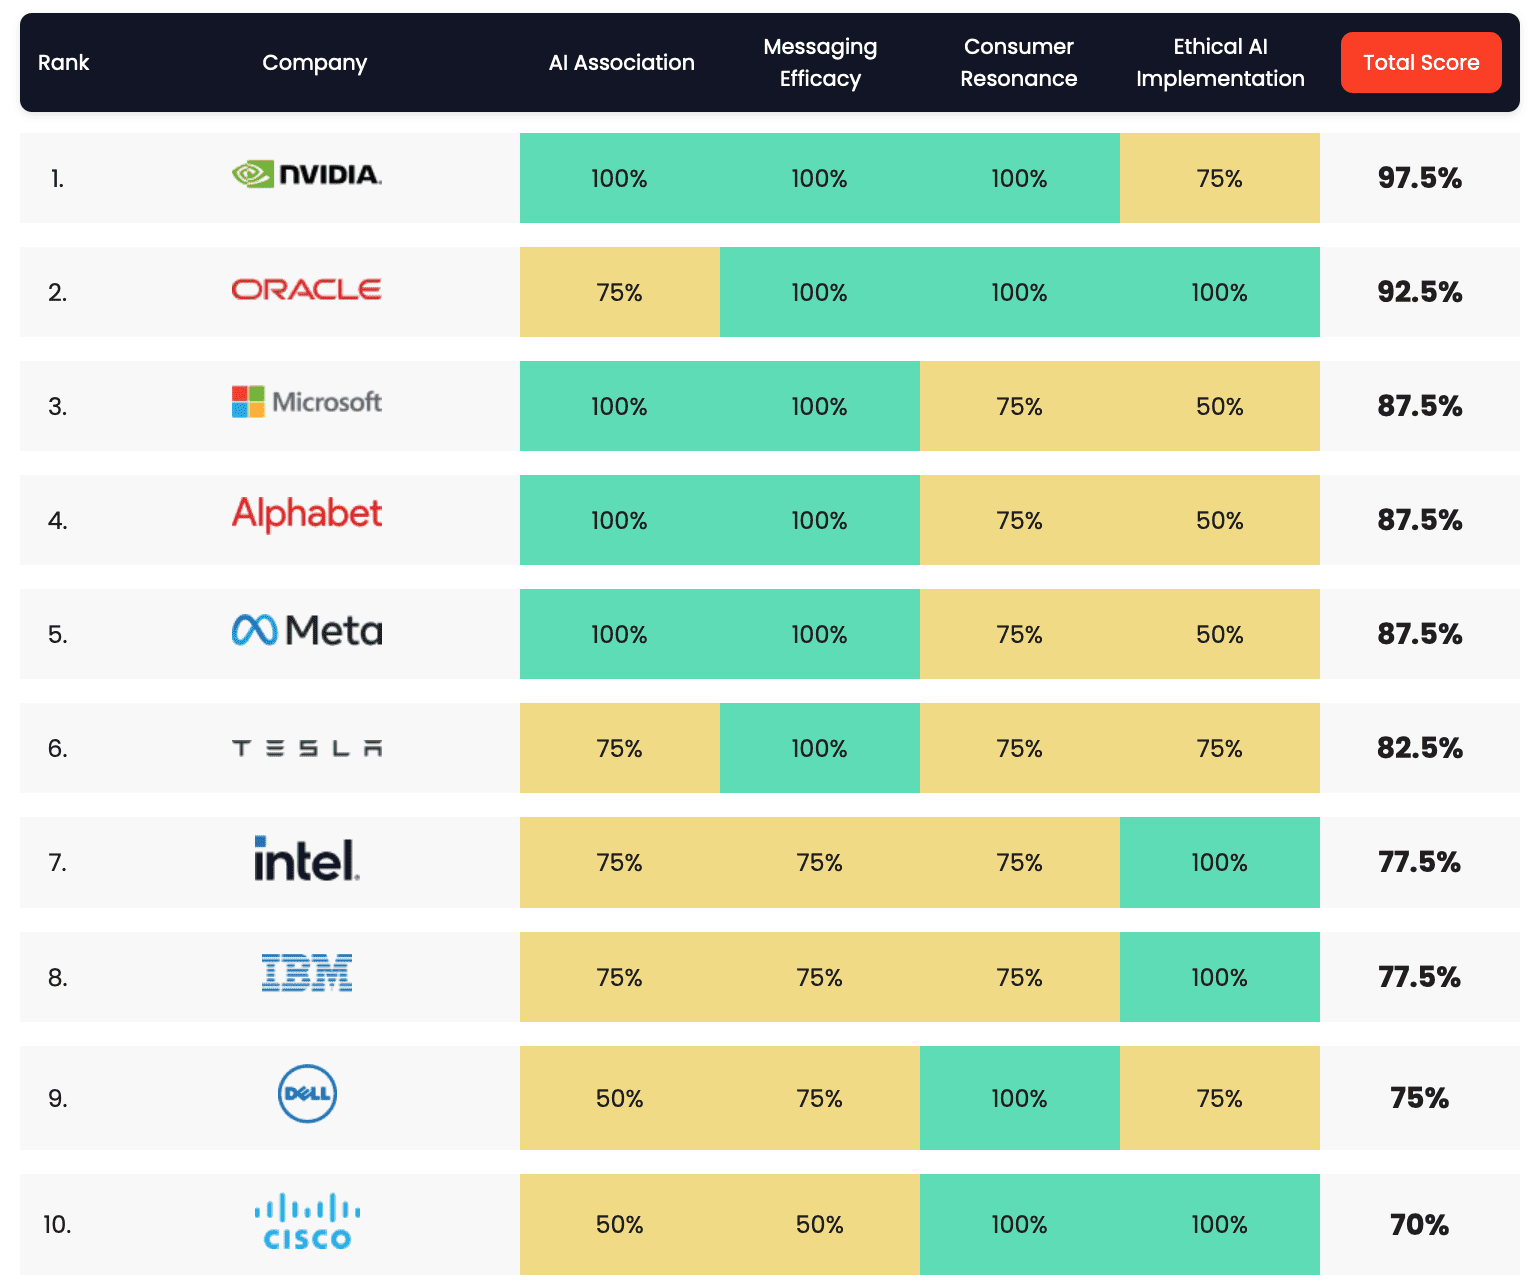Click NVIDIA's 97.5% total score
The image size is (1530, 1286).
pos(1419,178)
